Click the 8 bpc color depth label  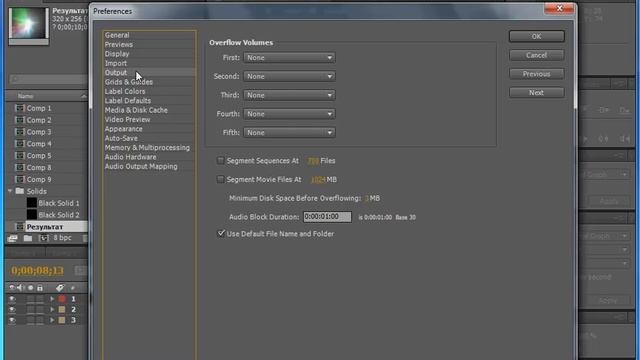[62, 238]
